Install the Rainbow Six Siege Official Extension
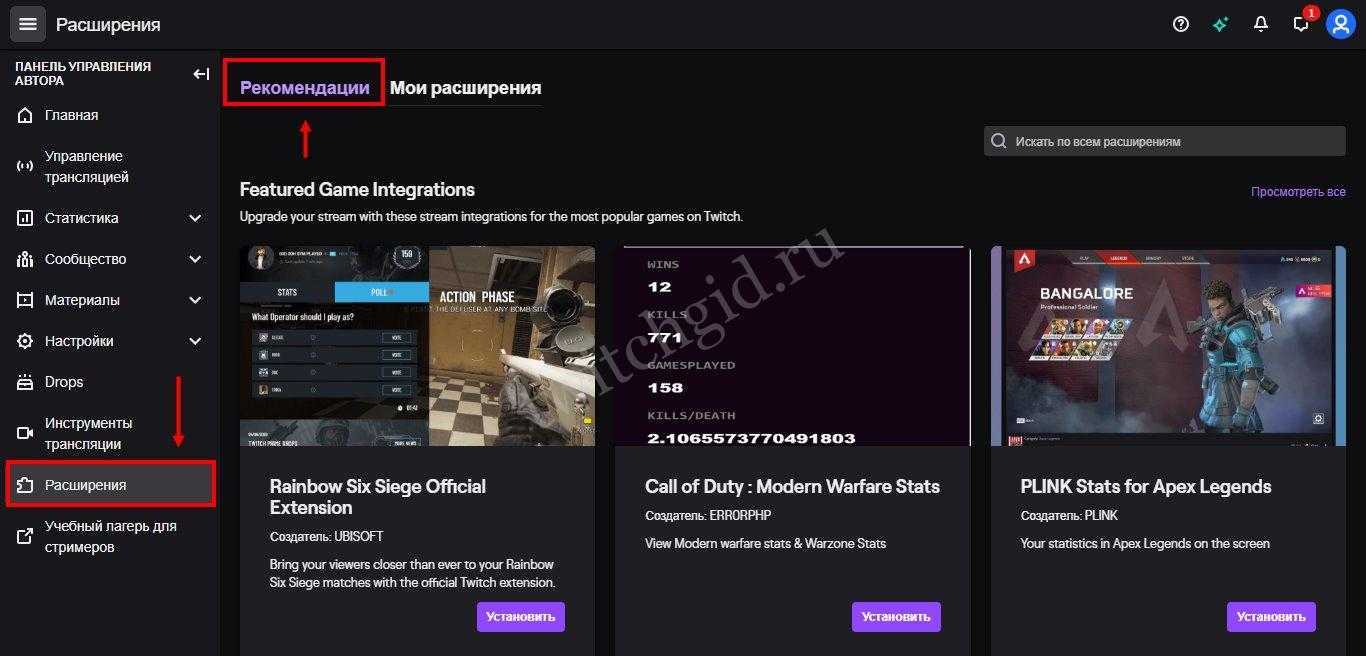 pos(520,617)
